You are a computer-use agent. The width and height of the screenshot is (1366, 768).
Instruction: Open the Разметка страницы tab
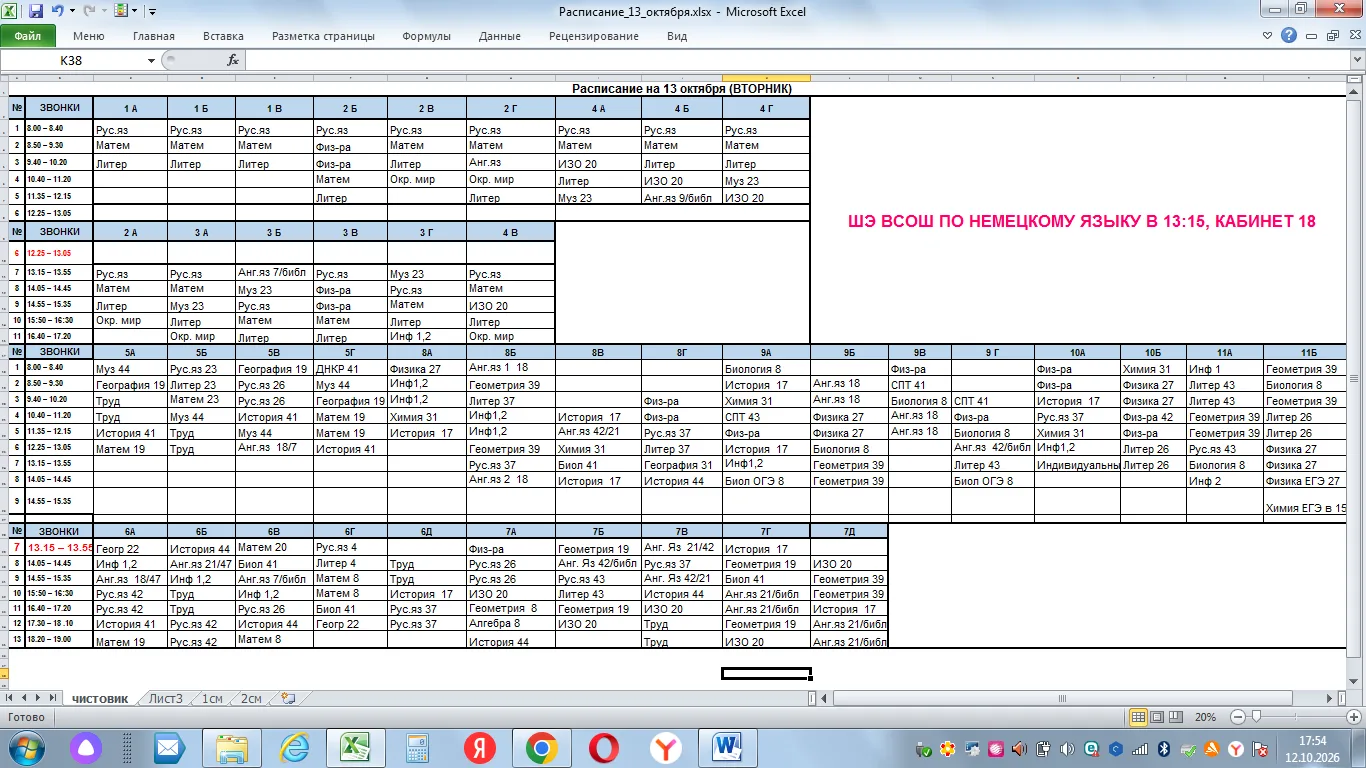click(x=323, y=36)
